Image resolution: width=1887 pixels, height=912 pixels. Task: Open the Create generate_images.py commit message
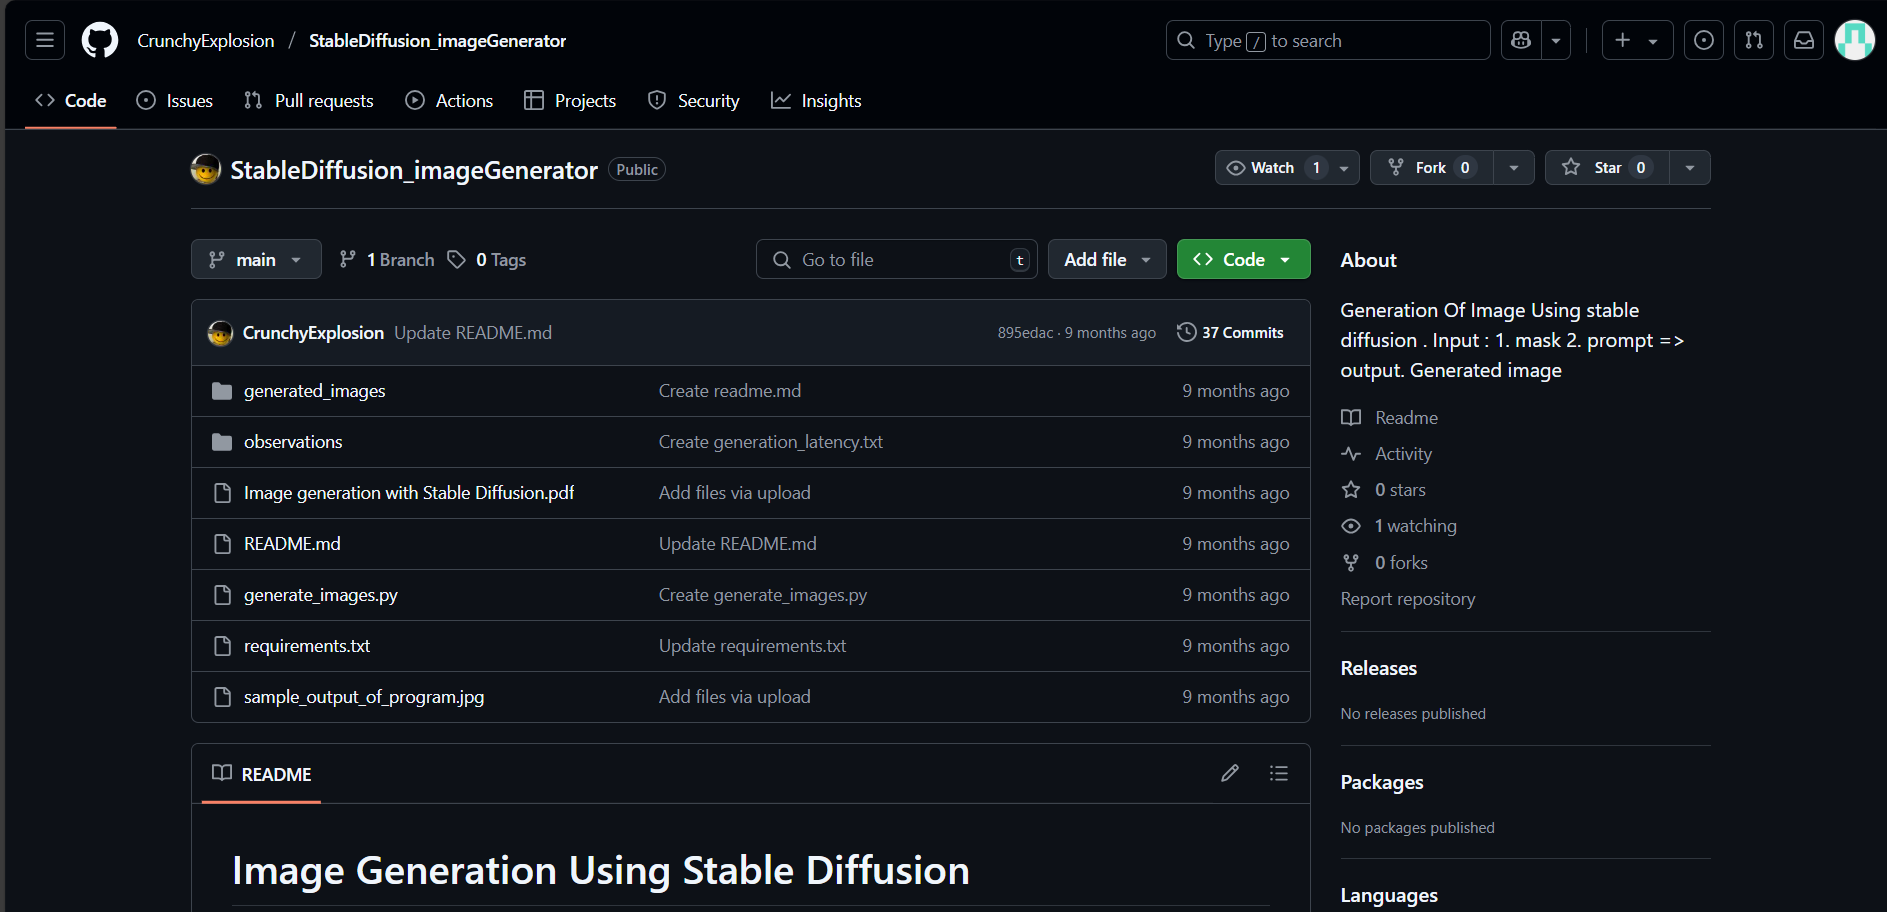(763, 595)
